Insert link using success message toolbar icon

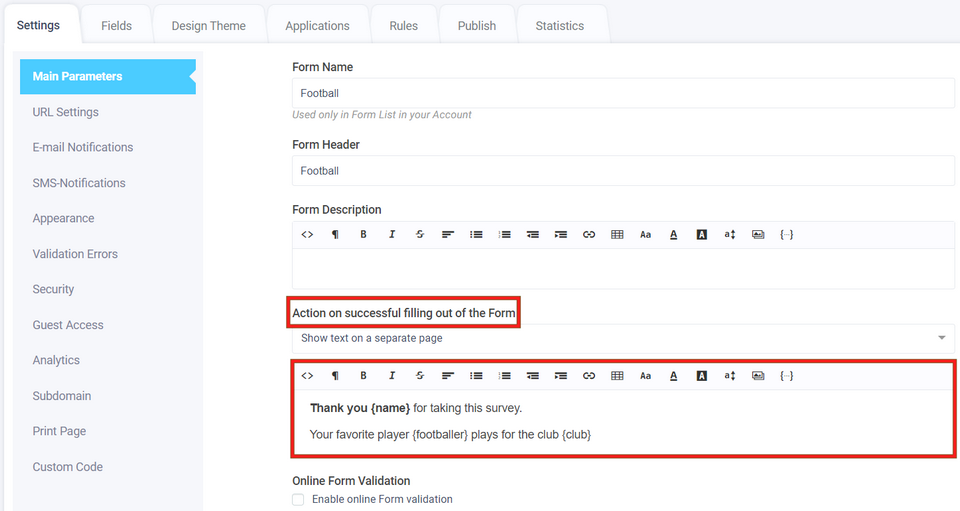pyautogui.click(x=589, y=376)
